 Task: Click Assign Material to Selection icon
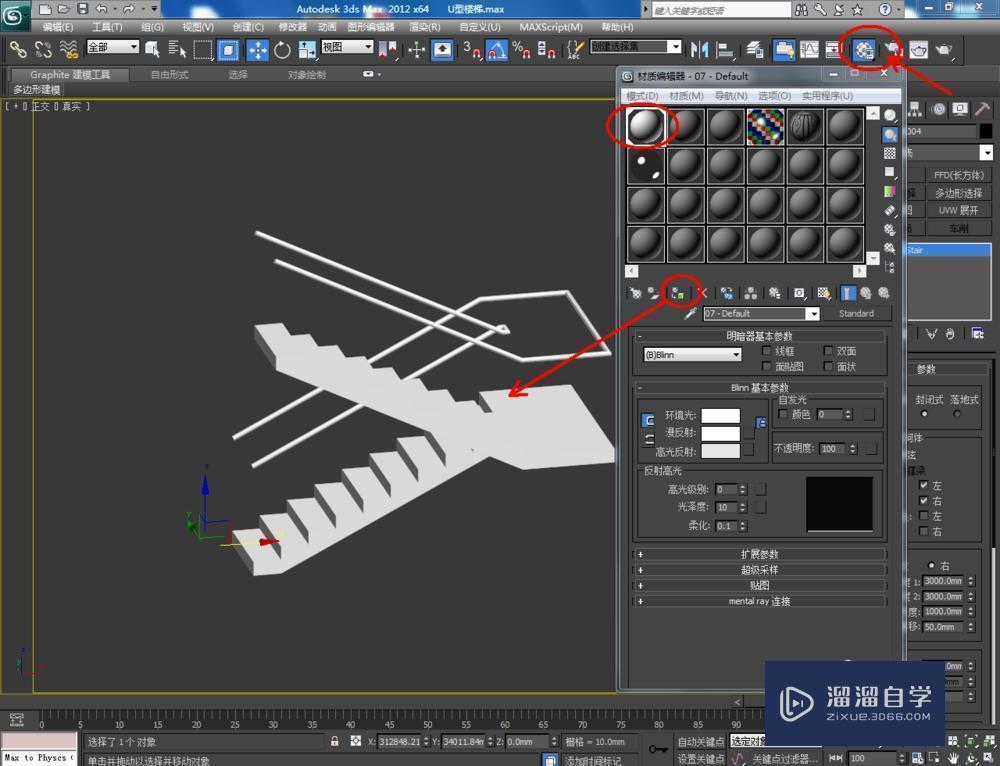coord(679,293)
